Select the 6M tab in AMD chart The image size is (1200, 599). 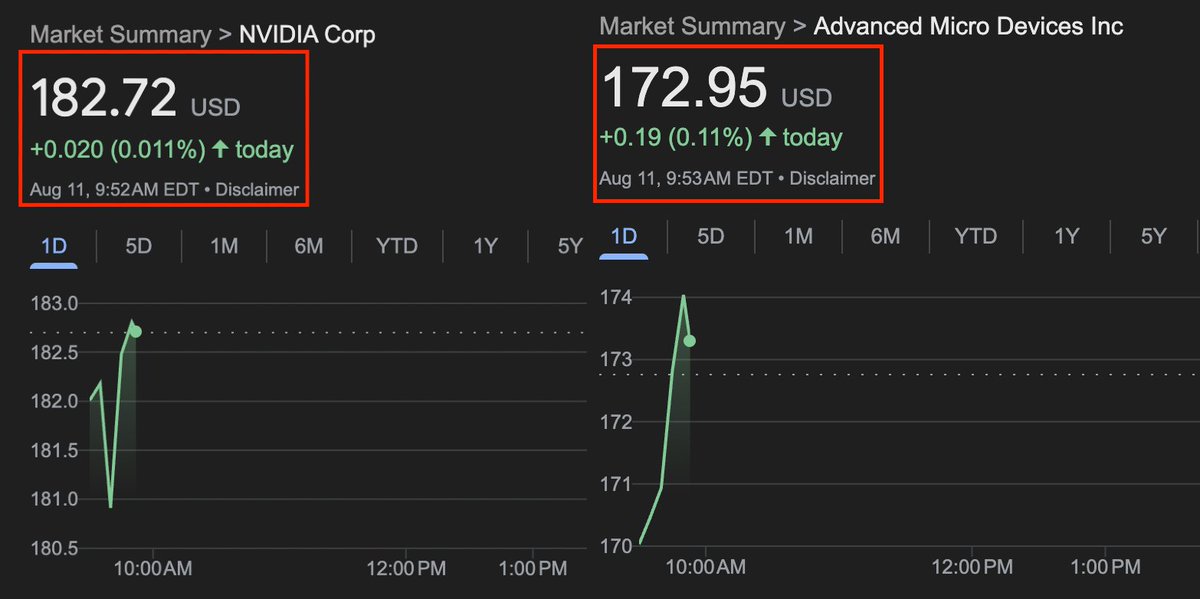coord(885,236)
